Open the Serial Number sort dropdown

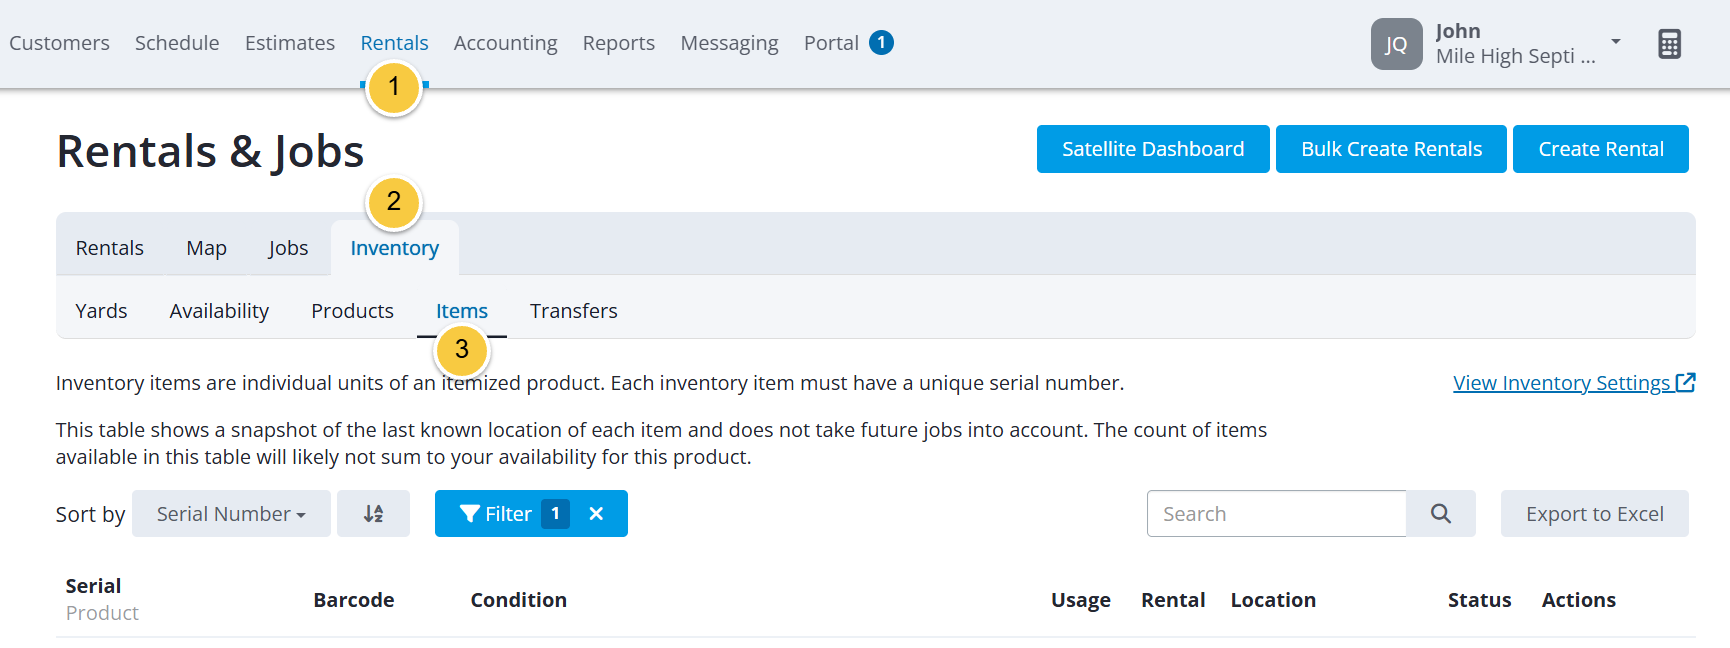[231, 514]
